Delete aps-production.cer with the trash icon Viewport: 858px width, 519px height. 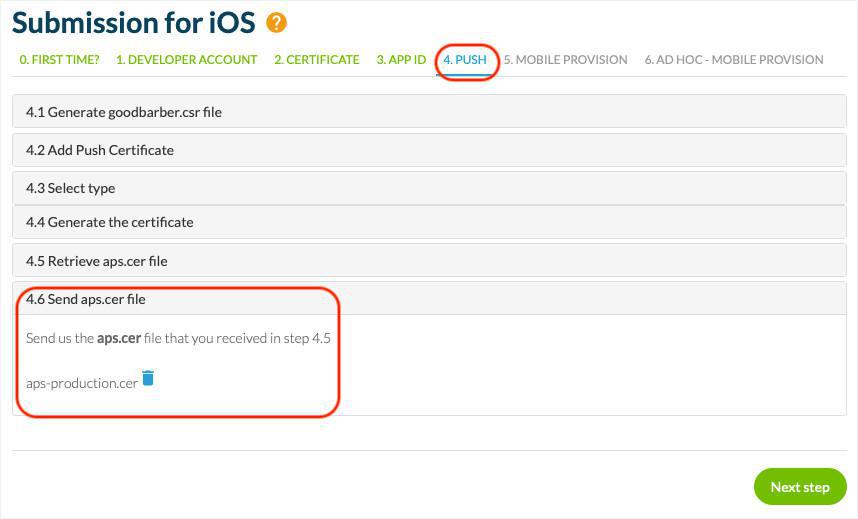tap(148, 378)
